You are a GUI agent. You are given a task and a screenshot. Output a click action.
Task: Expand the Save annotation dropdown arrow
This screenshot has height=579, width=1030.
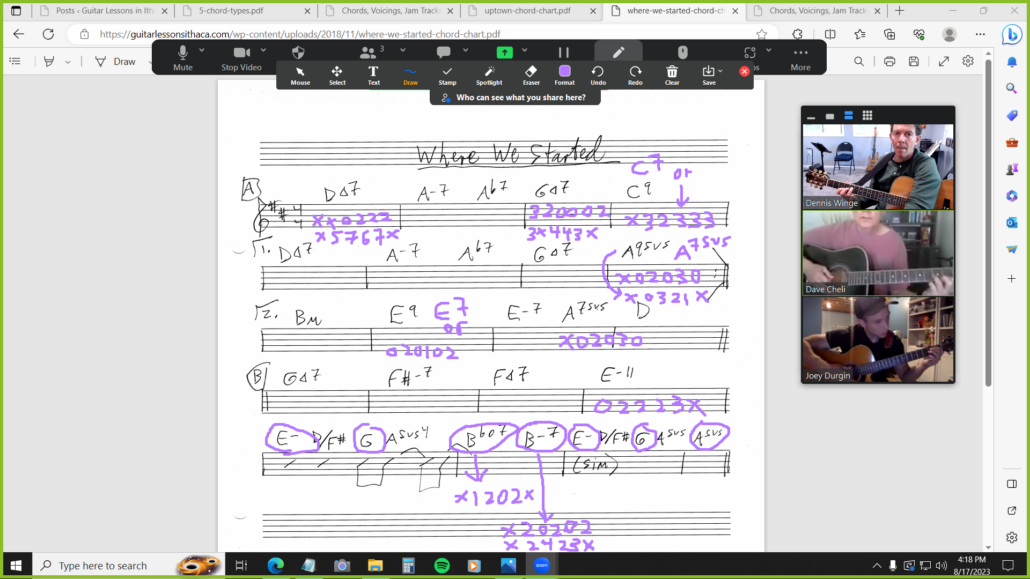tap(720, 70)
